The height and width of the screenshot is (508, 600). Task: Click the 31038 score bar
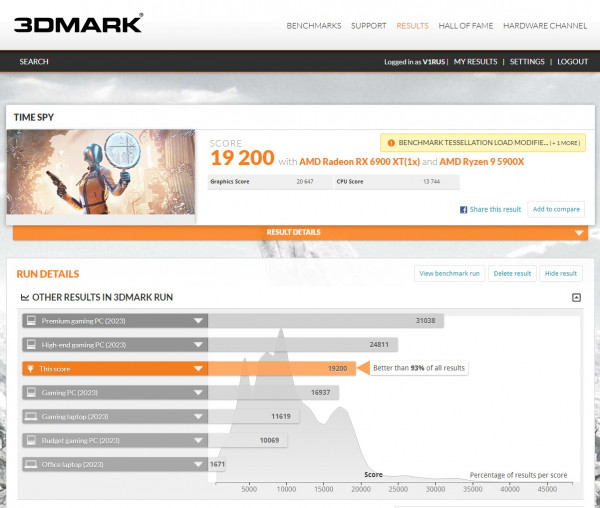[326, 321]
